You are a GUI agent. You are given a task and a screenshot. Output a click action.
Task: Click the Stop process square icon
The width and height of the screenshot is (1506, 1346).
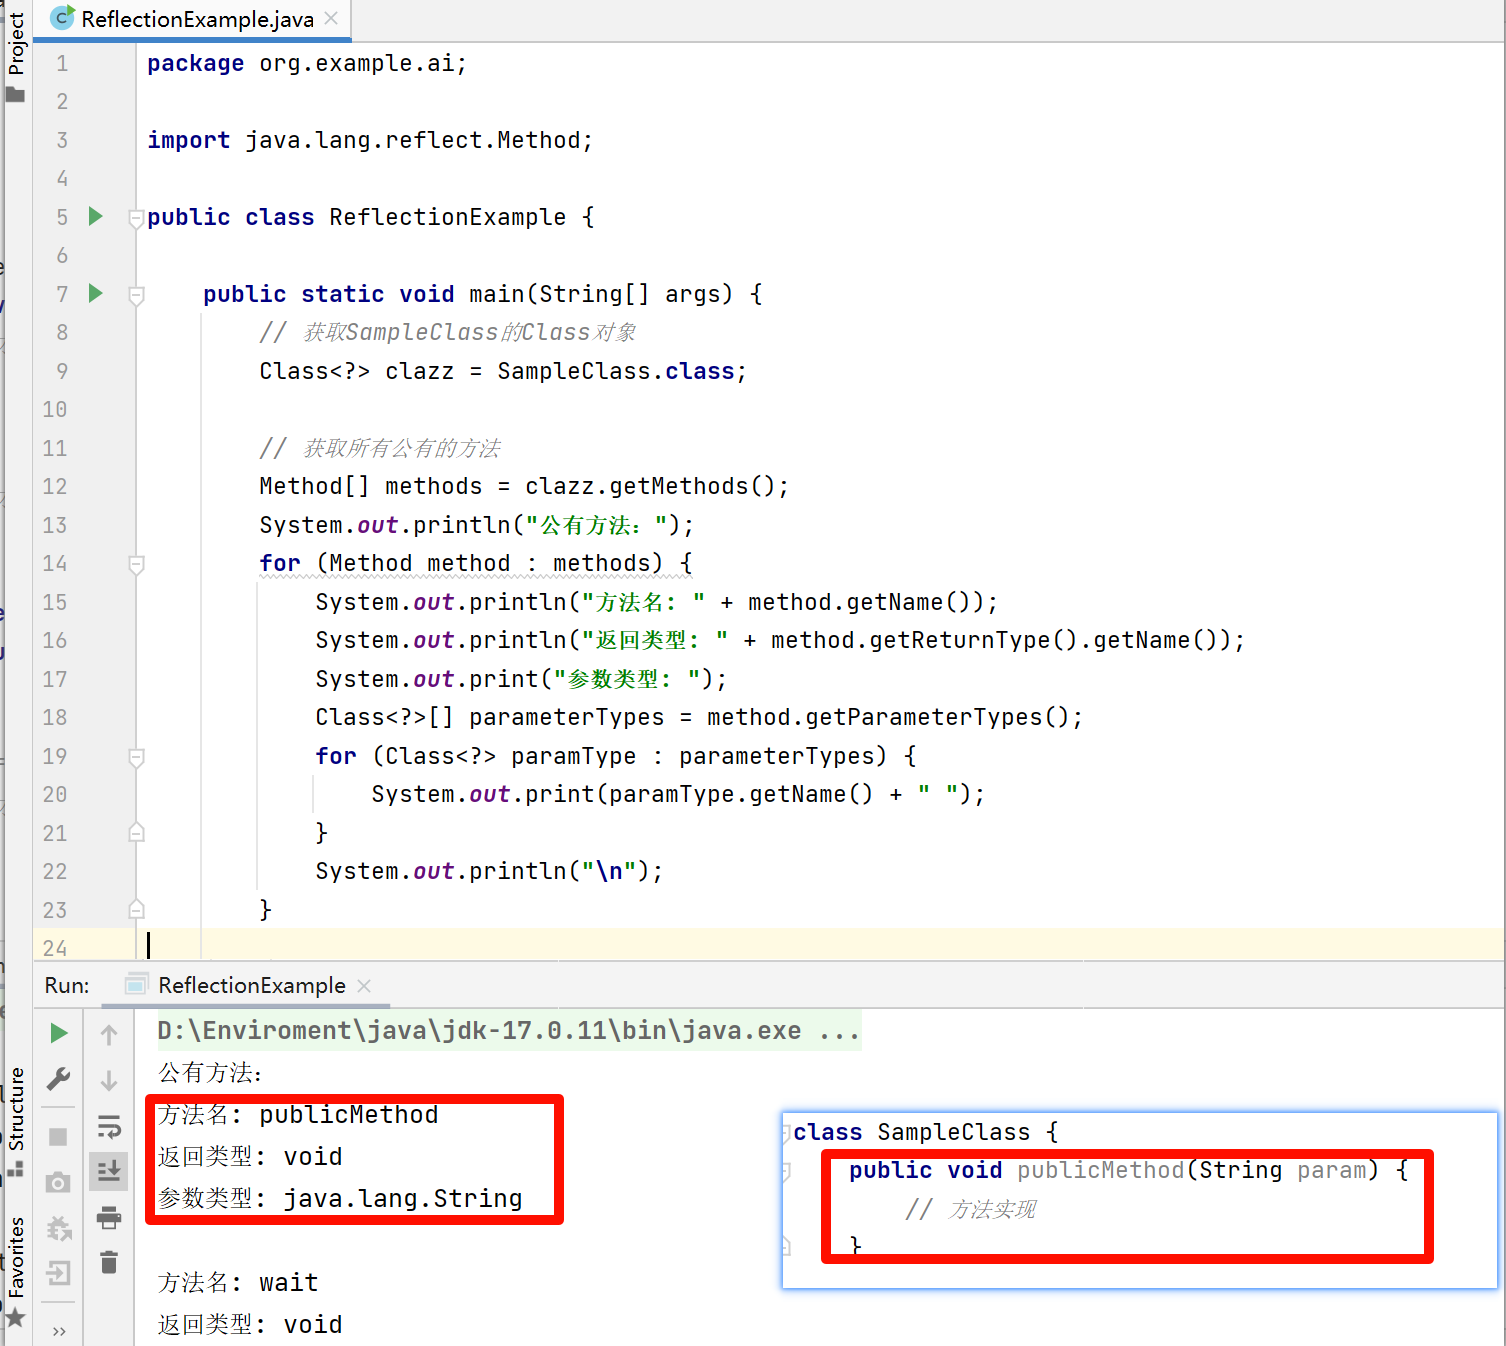[59, 1137]
